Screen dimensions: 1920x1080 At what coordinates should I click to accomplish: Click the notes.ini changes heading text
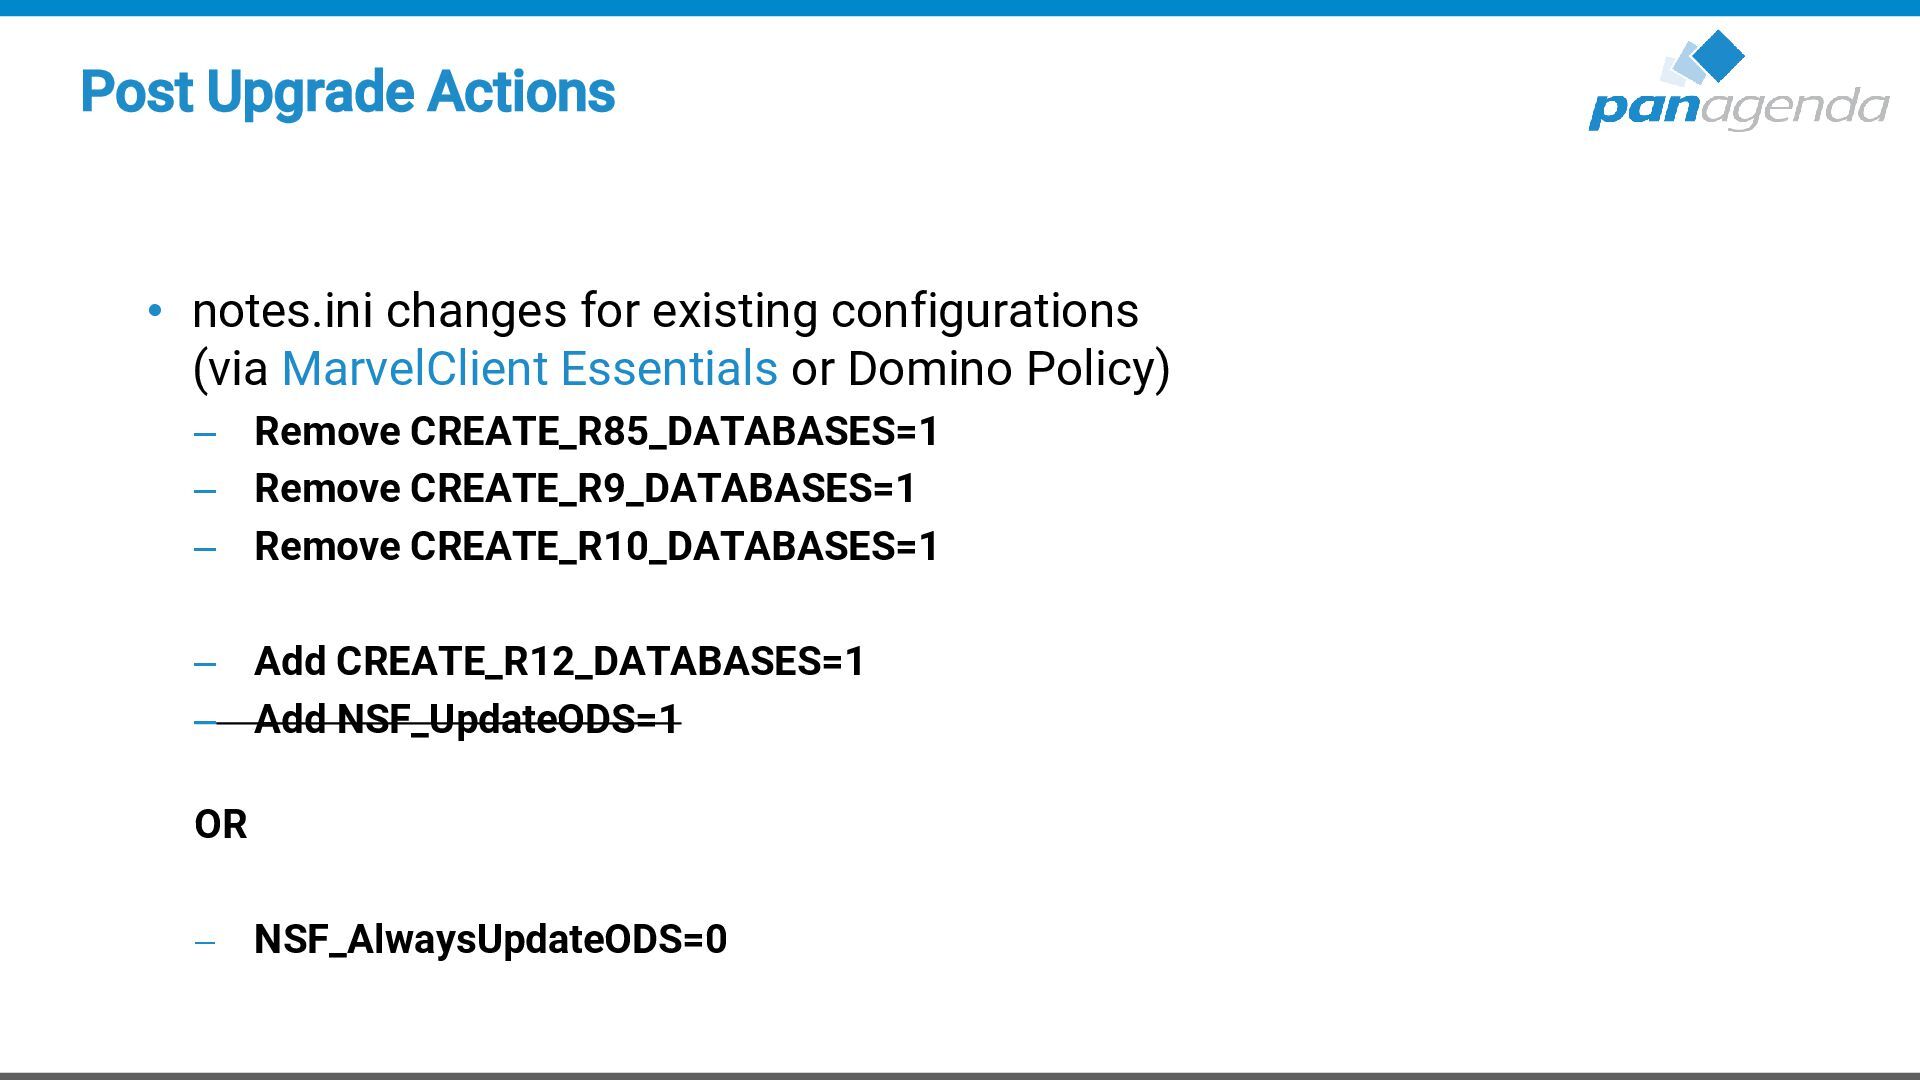665,310
